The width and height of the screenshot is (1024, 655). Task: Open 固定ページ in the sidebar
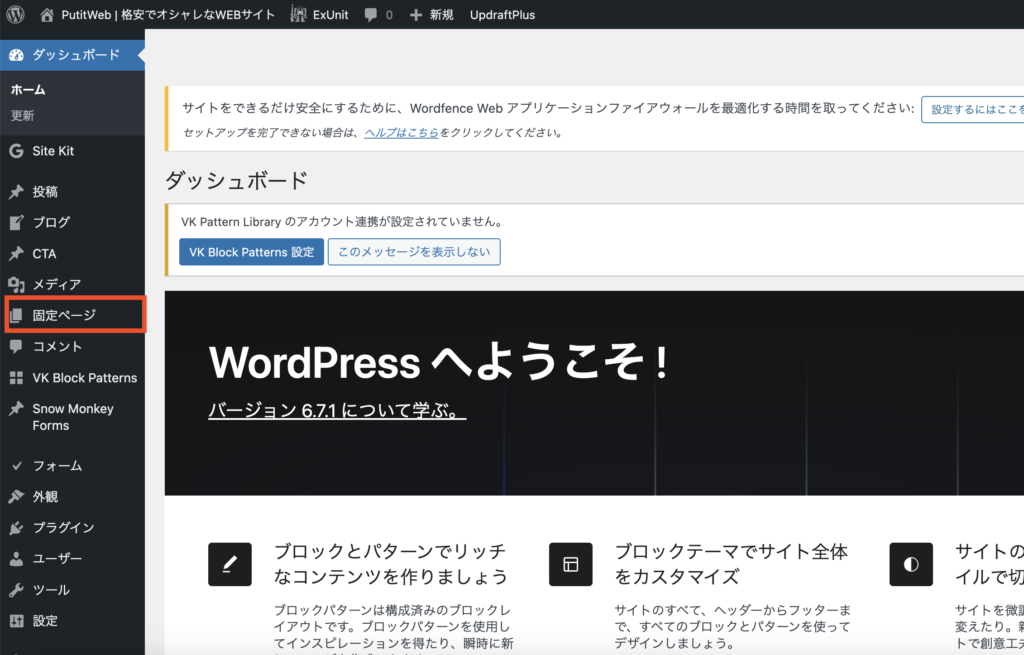click(64, 315)
